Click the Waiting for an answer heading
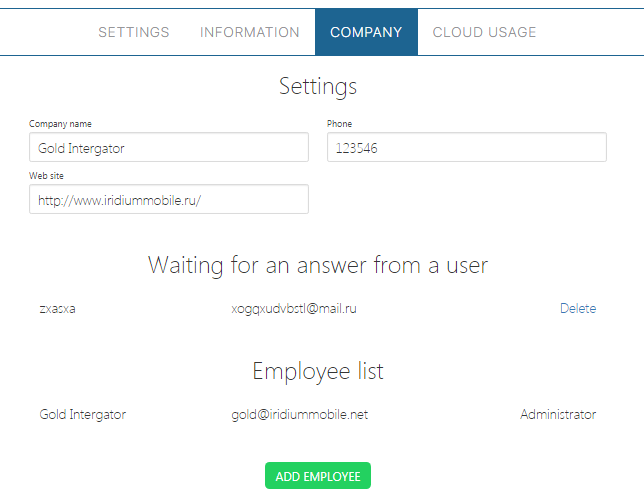644x495 pixels. click(317, 265)
